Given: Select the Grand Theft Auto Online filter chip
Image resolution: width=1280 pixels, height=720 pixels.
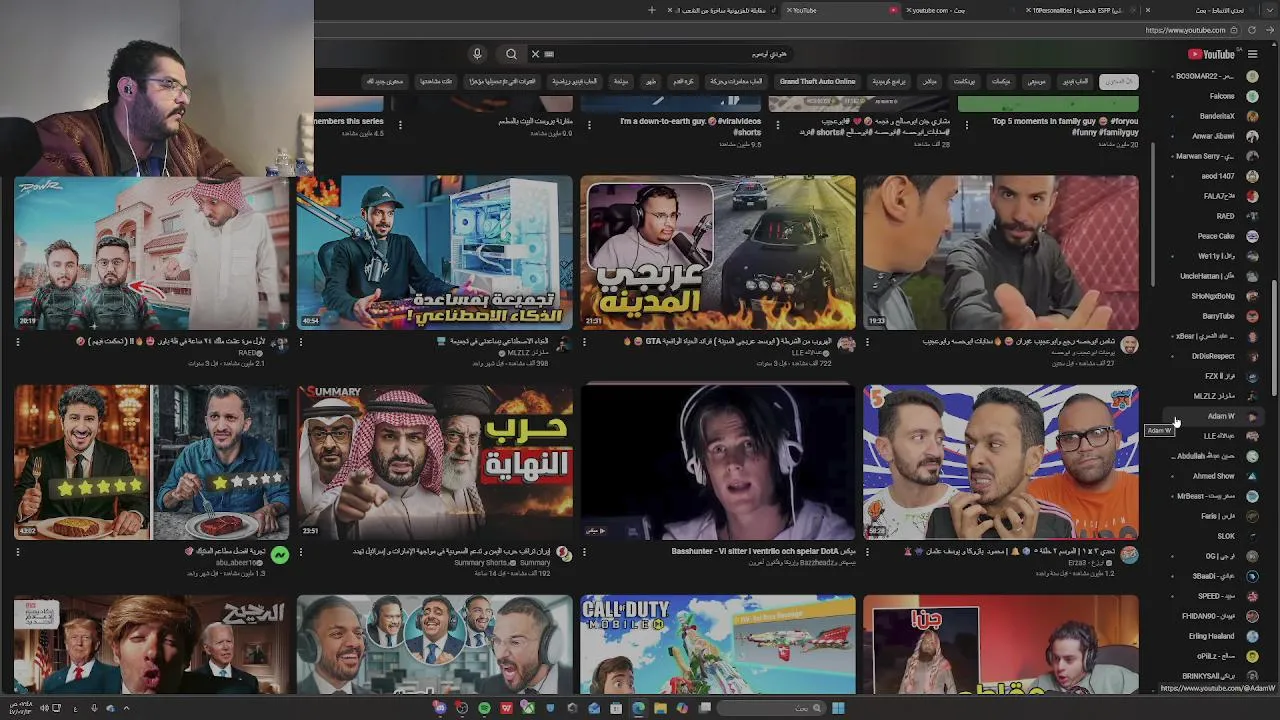Looking at the screenshot, I should click(817, 81).
